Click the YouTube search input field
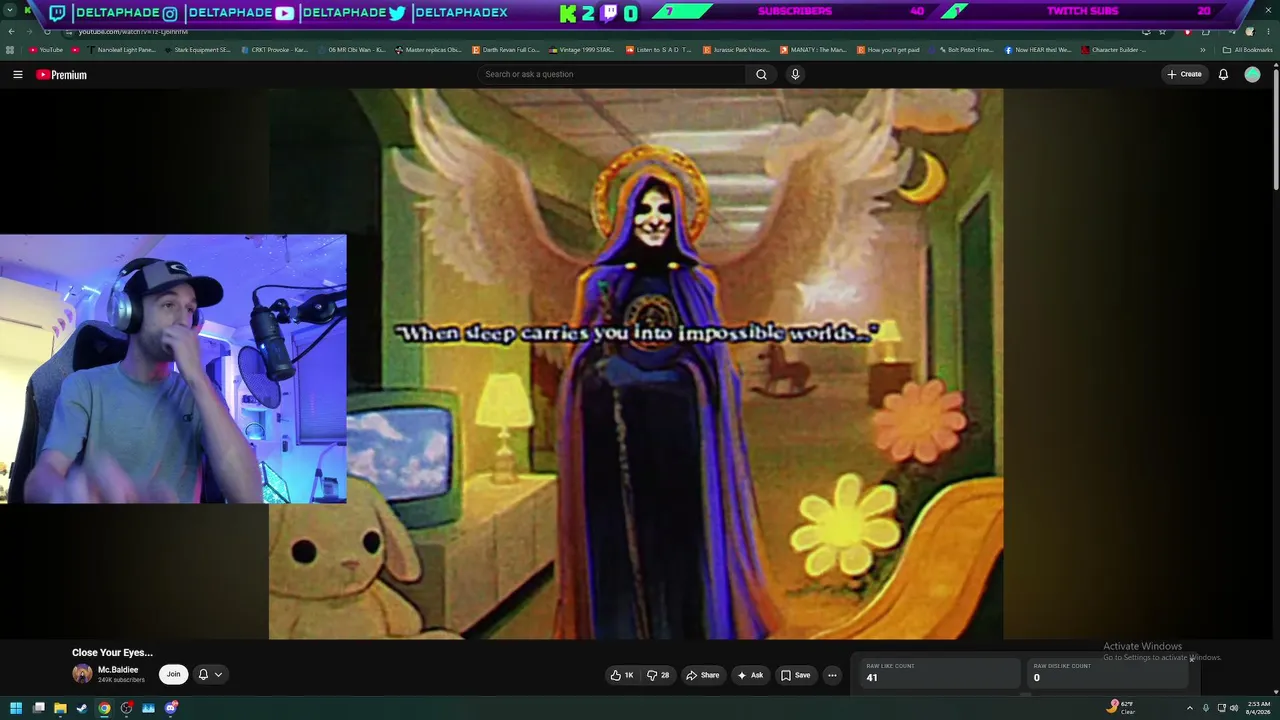Image resolution: width=1280 pixels, height=720 pixels. coord(612,74)
